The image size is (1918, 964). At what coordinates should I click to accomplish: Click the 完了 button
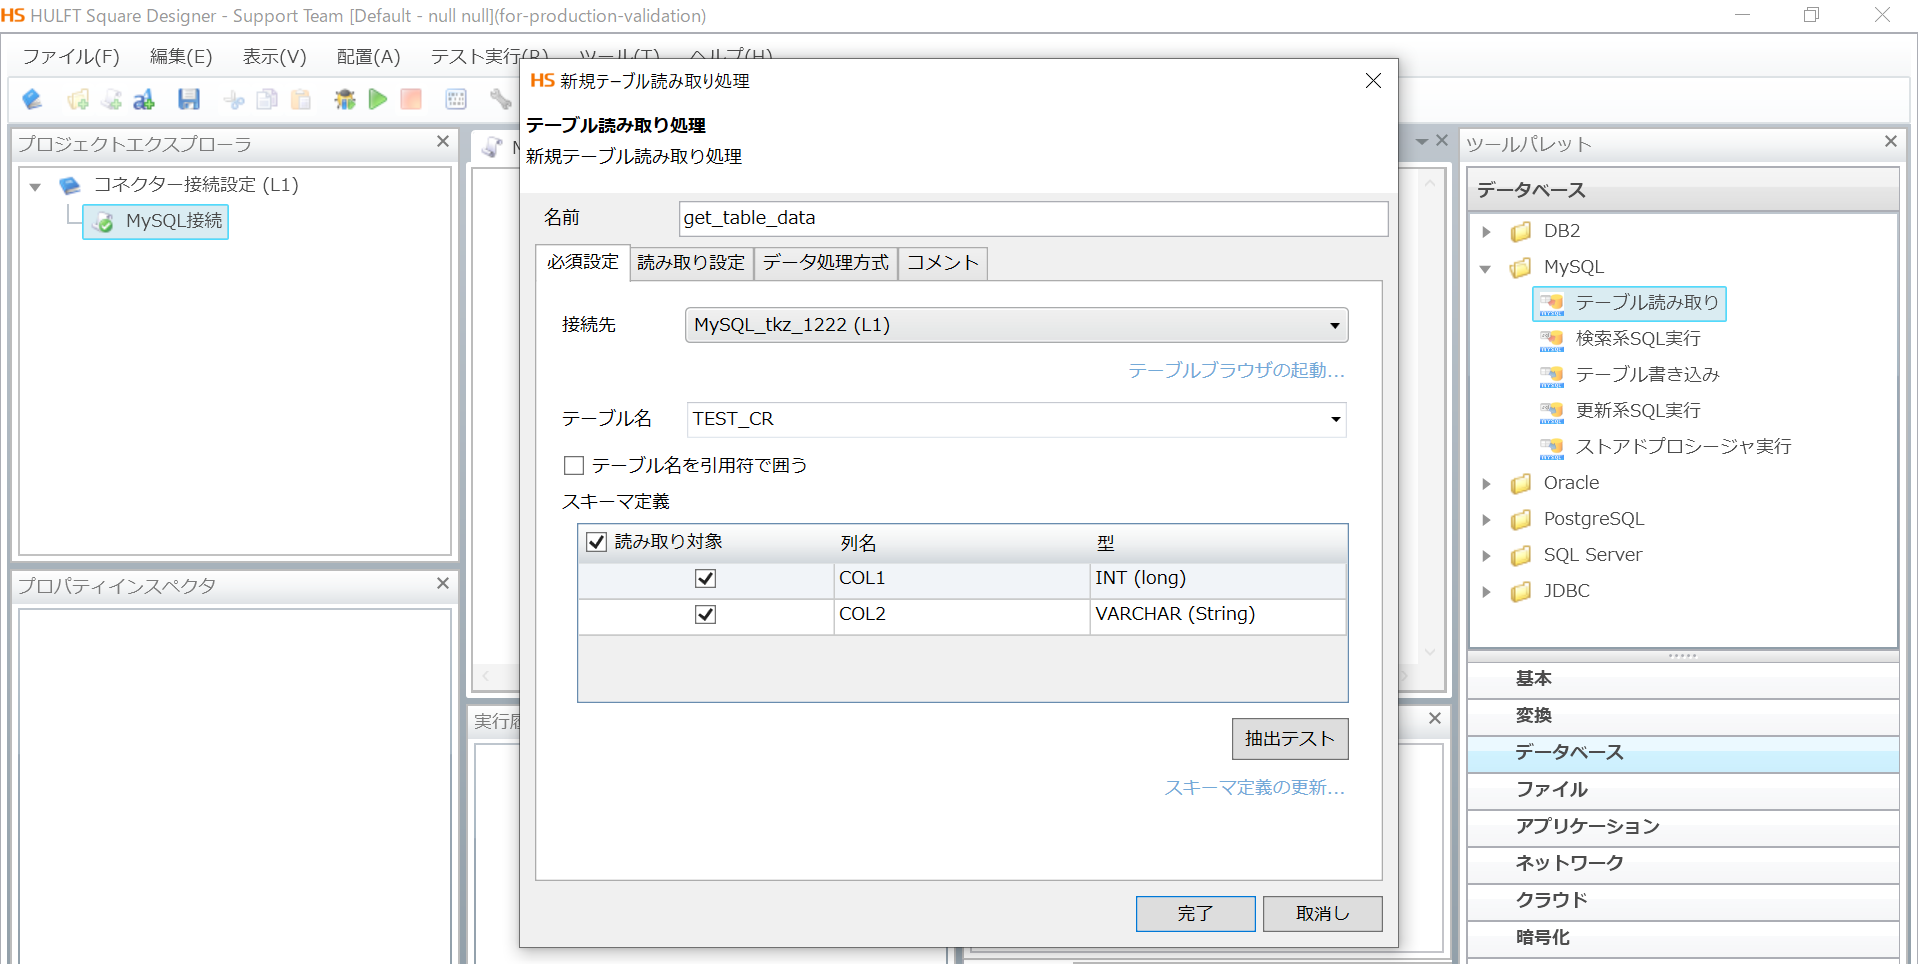(1195, 914)
